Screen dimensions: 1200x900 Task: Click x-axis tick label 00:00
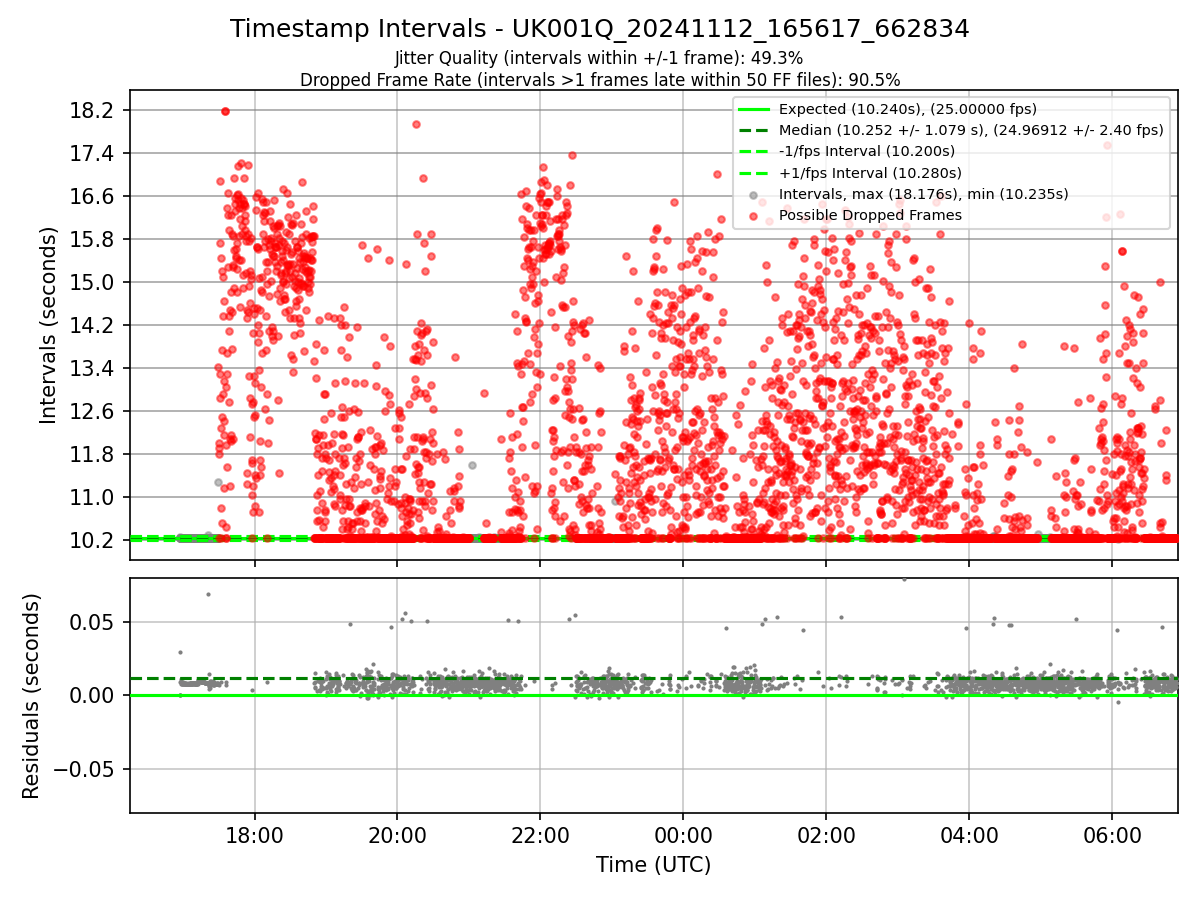[x=683, y=835]
